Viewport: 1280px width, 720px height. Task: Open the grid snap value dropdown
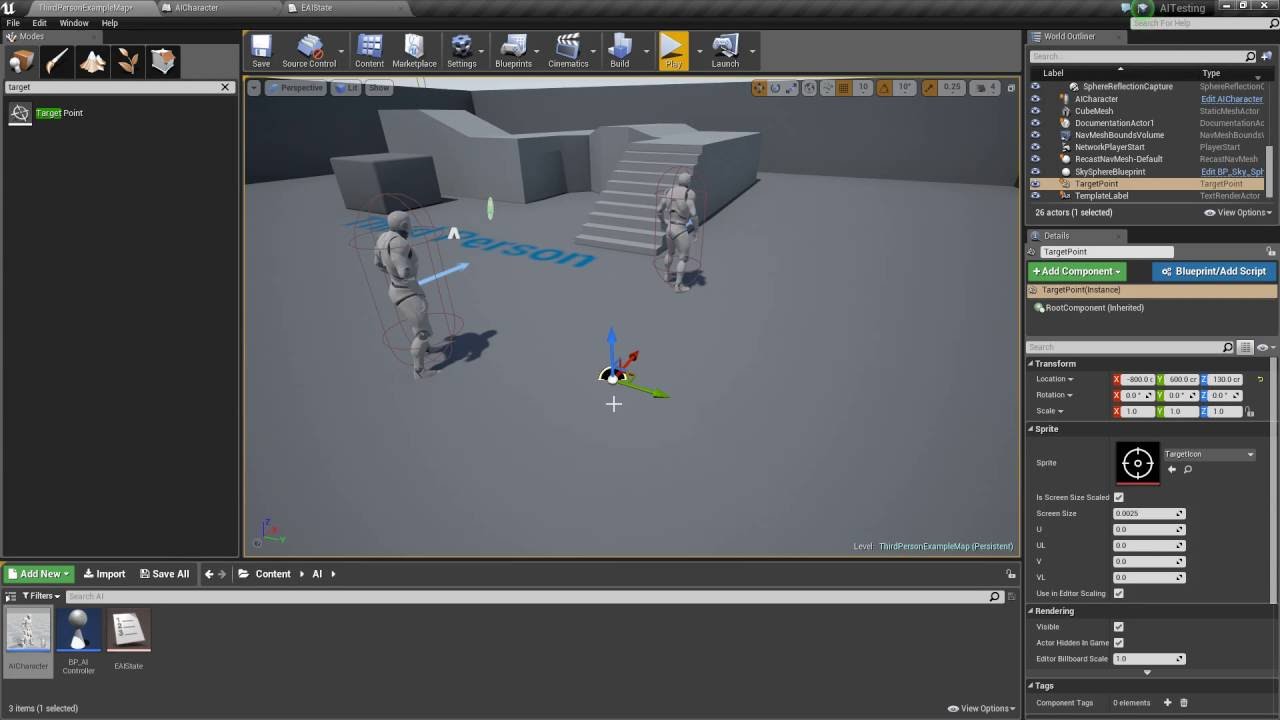863,88
